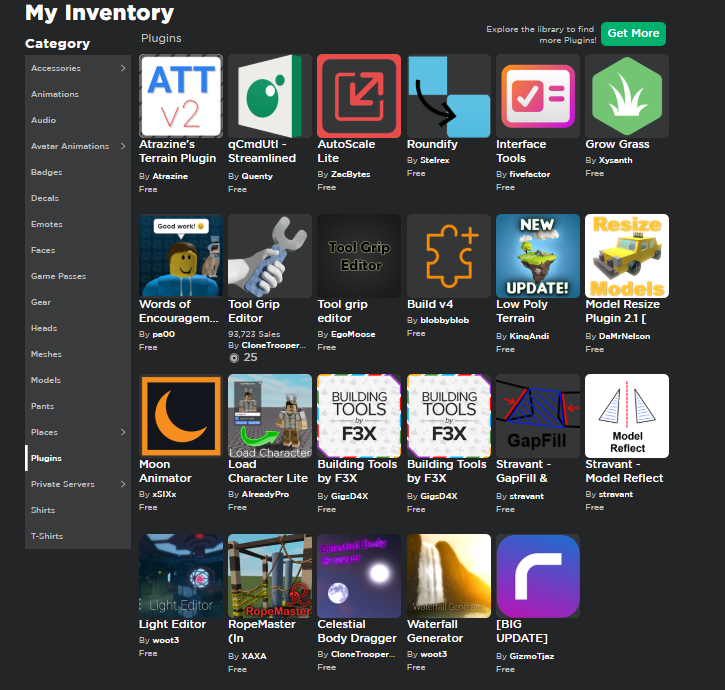Viewport: 725px width, 690px height.
Task: Select the Pants category
Action: (x=78, y=406)
